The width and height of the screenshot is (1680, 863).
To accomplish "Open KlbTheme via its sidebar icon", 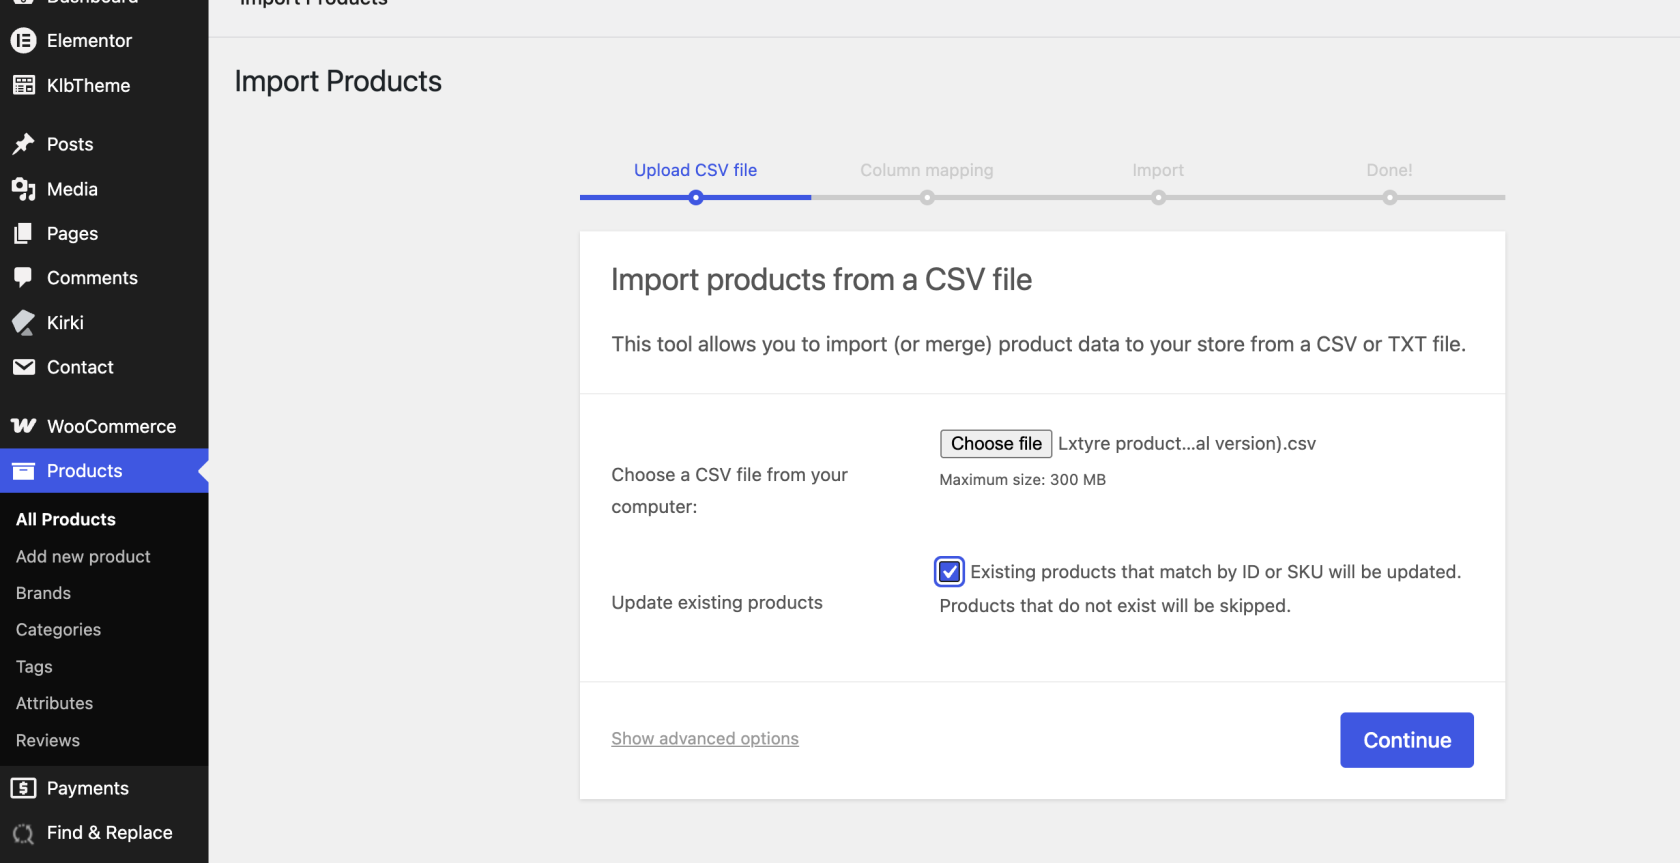I will 23,85.
